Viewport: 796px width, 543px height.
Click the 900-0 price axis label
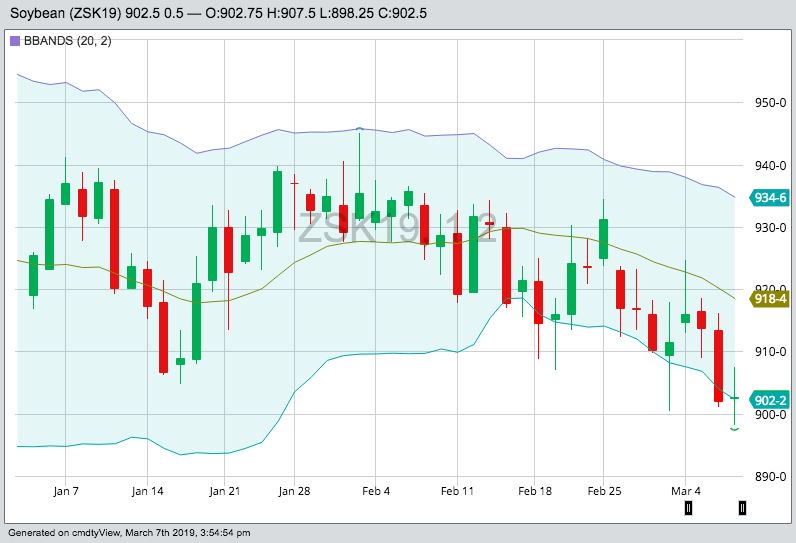[770, 415]
